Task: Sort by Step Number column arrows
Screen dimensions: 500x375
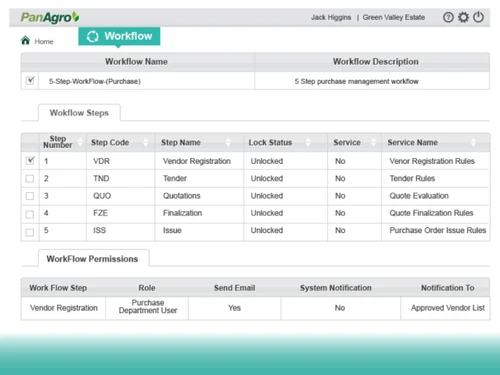Action: (x=80, y=142)
